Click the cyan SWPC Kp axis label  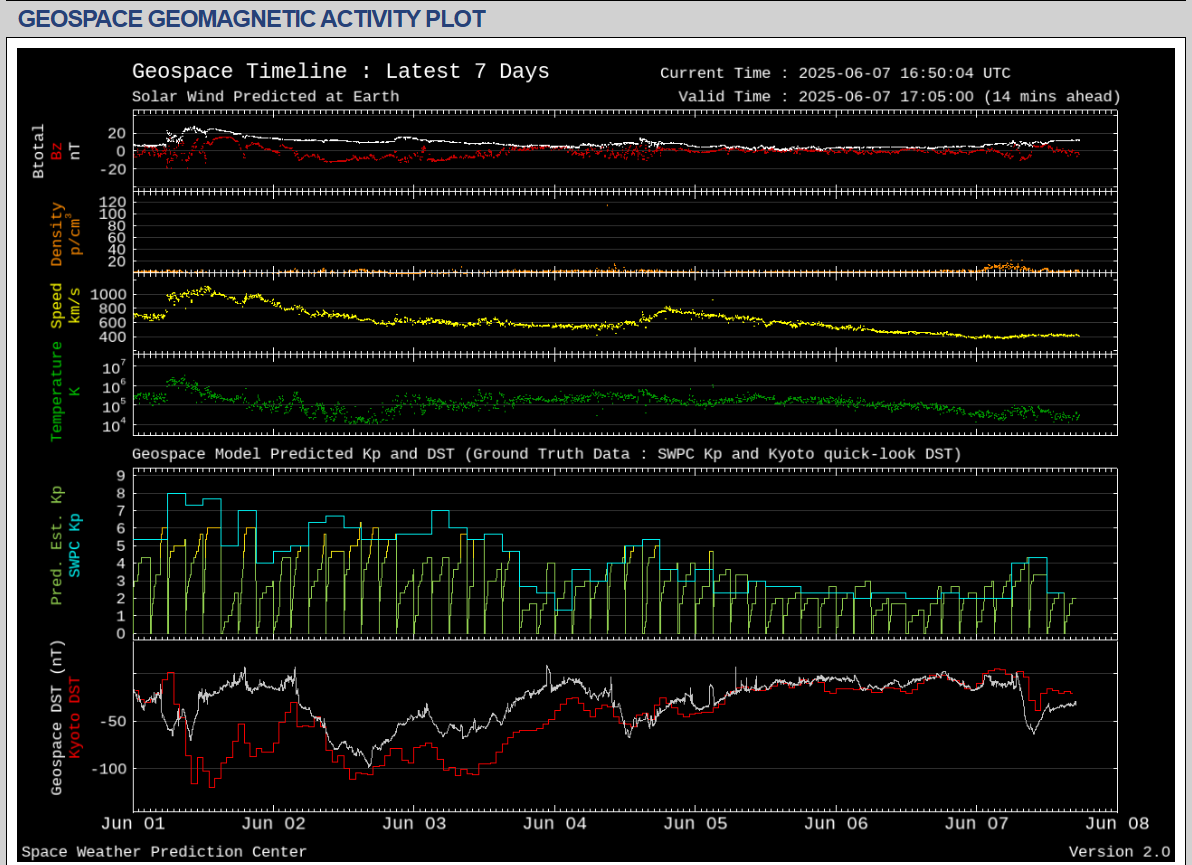75,545
